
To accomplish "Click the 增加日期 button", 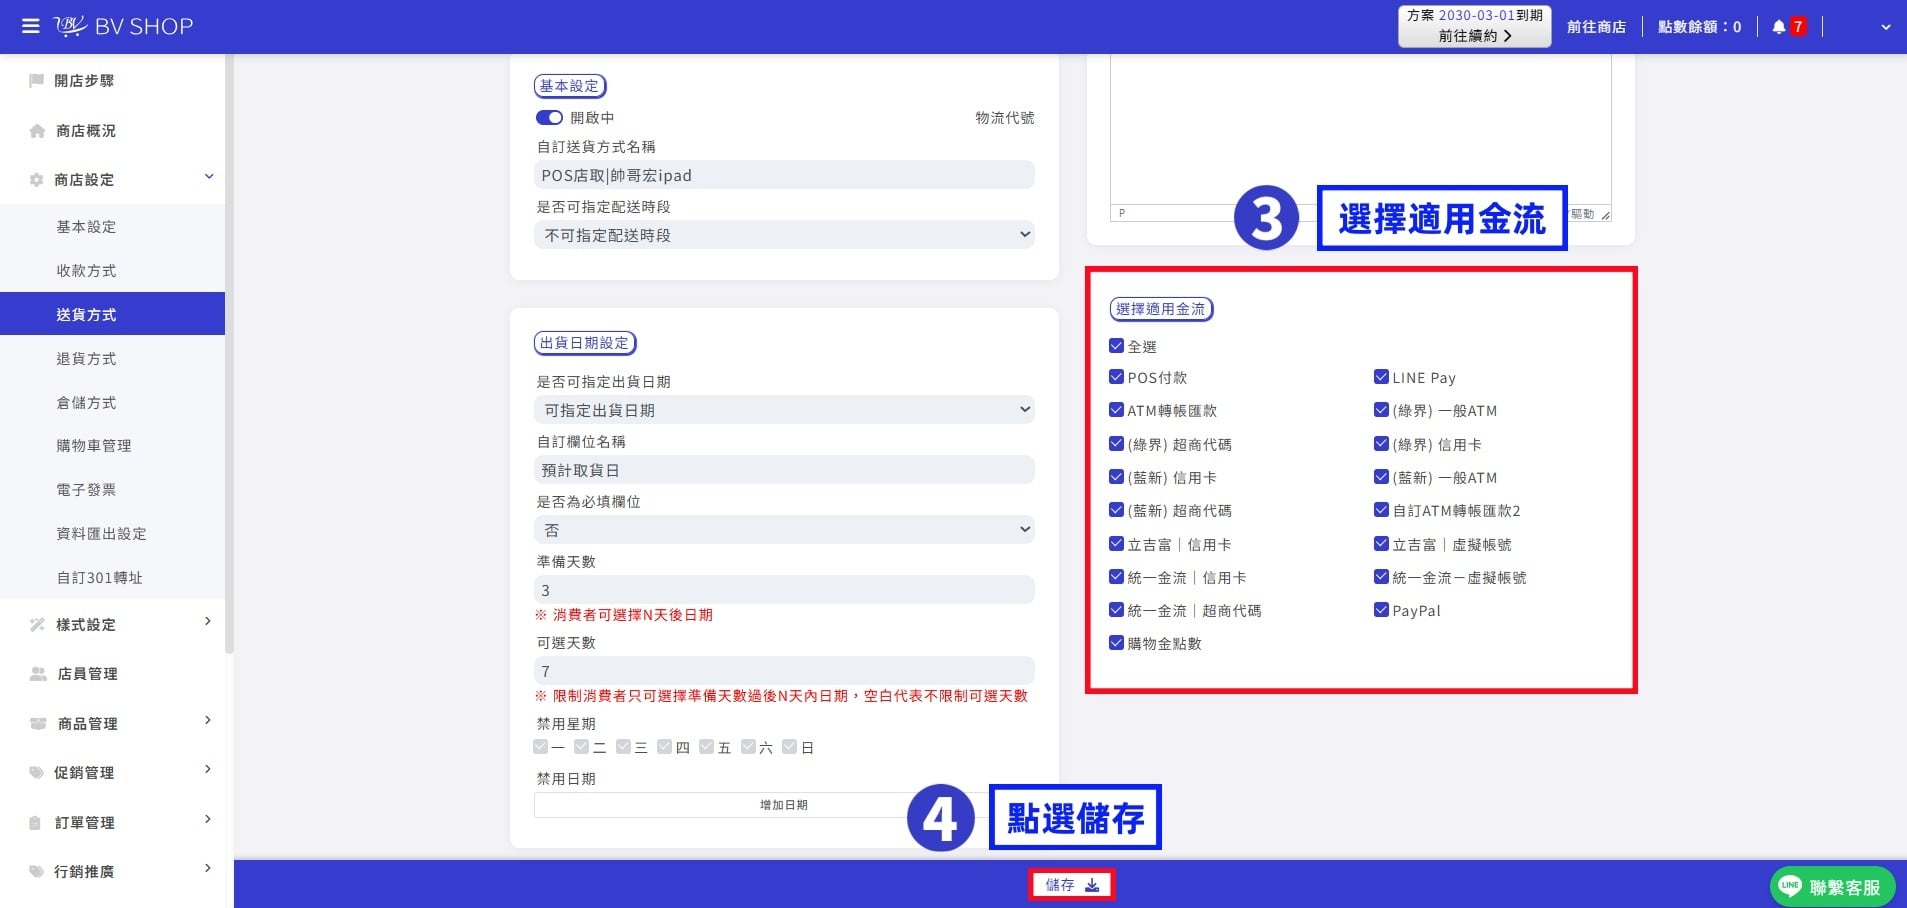I will point(784,805).
